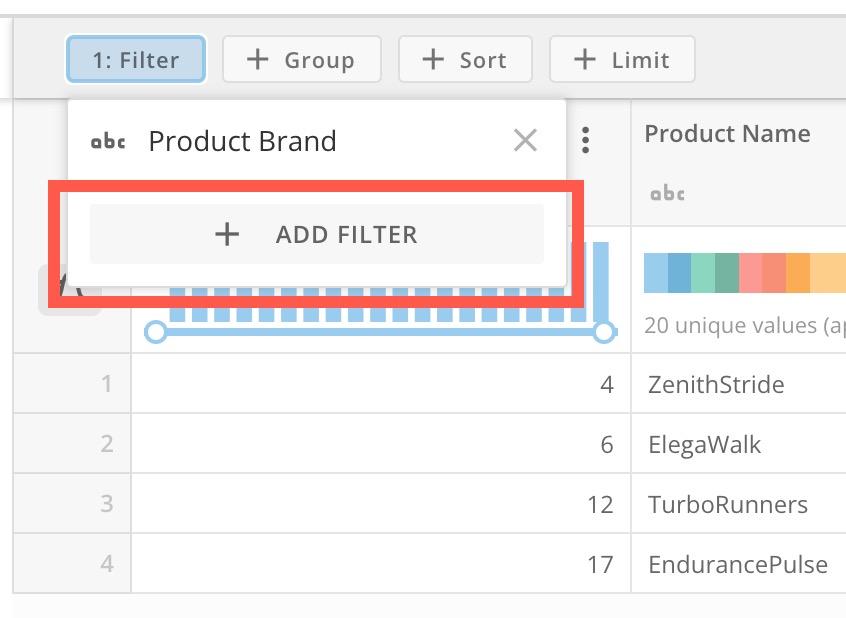846x618 pixels.
Task: Remove the Product Brand filter with X
Action: pos(525,141)
